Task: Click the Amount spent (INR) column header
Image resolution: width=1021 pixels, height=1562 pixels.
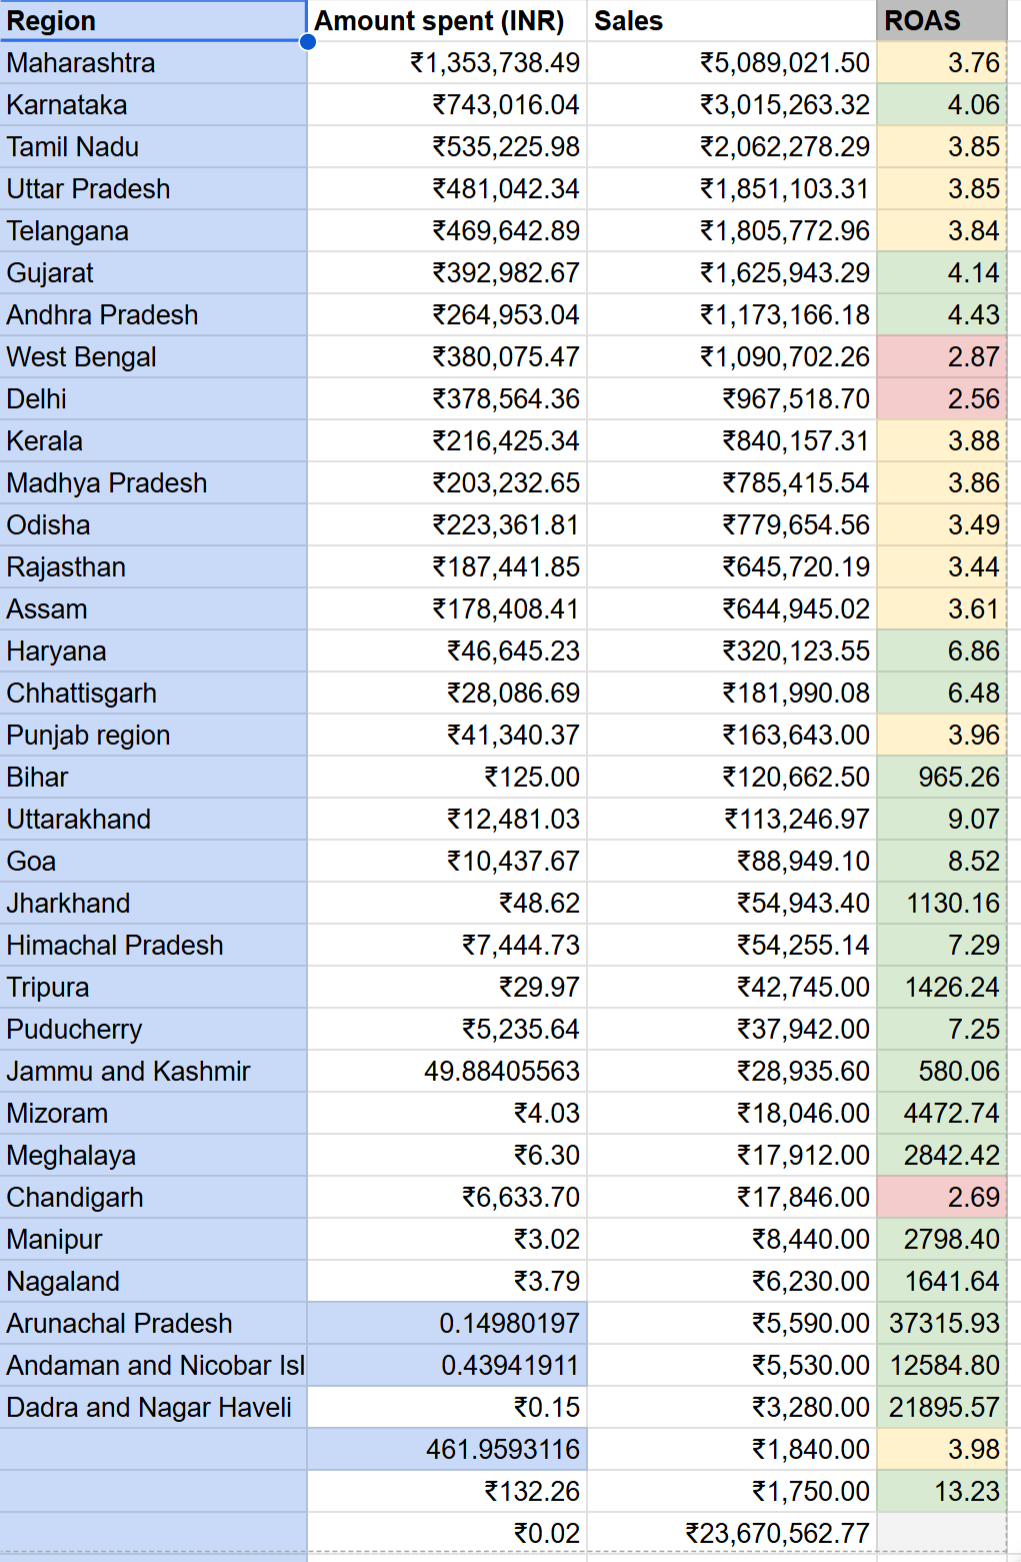Action: [x=445, y=21]
